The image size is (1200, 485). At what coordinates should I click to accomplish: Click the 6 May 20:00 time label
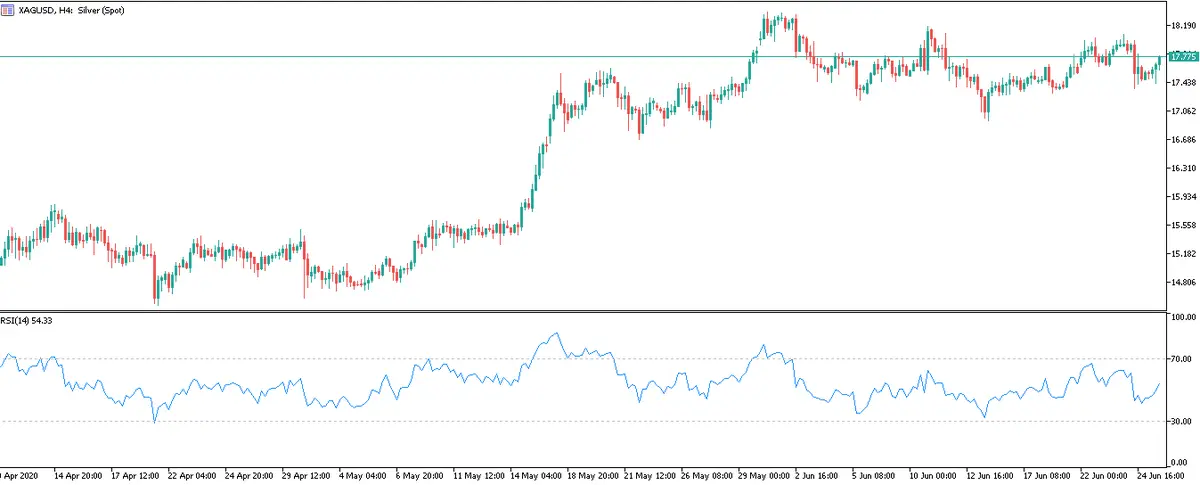(422, 475)
